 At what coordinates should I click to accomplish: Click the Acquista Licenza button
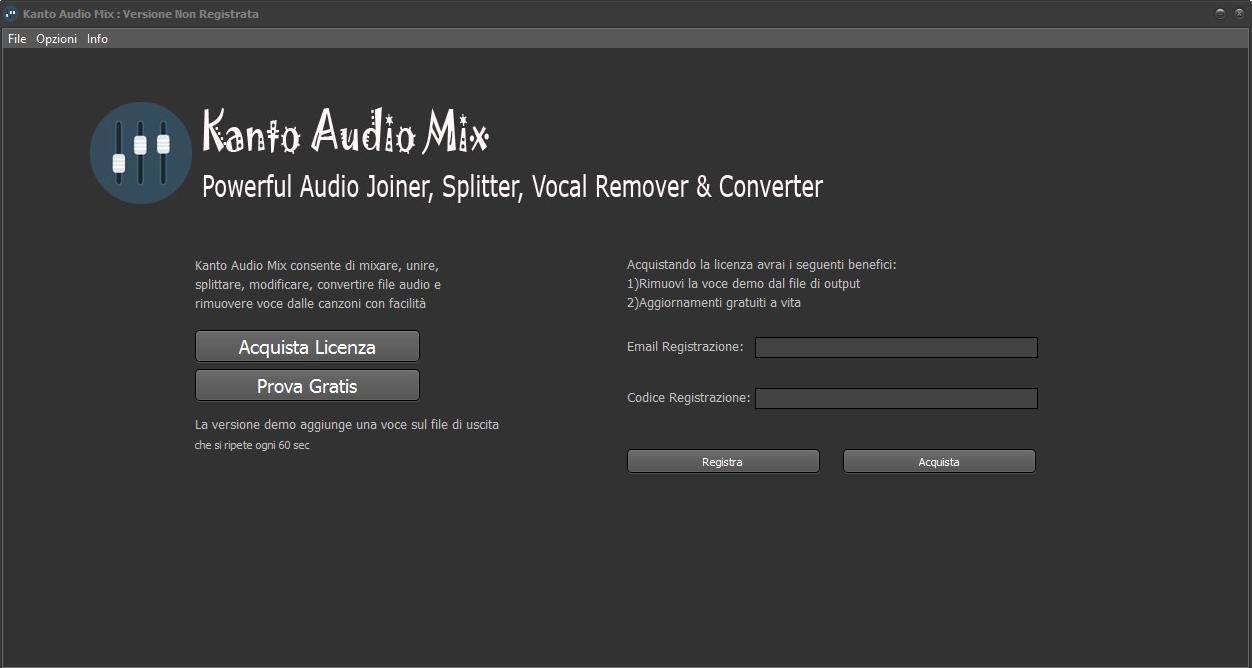click(307, 347)
